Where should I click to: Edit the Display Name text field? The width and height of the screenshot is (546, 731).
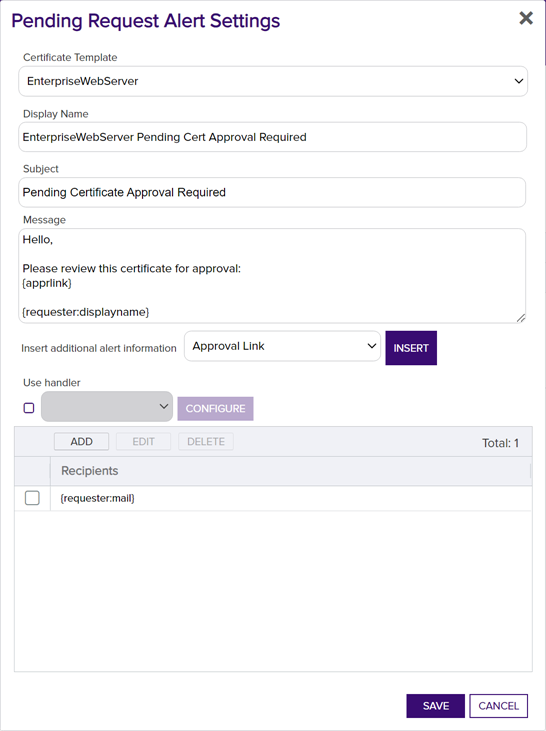[x=272, y=137]
